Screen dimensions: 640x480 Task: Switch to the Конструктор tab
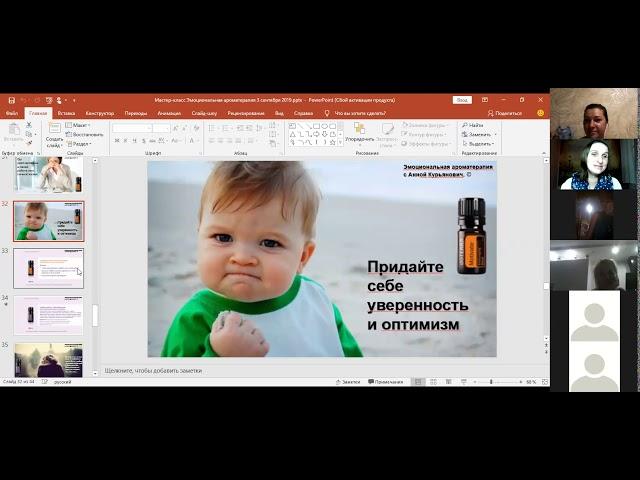click(100, 113)
